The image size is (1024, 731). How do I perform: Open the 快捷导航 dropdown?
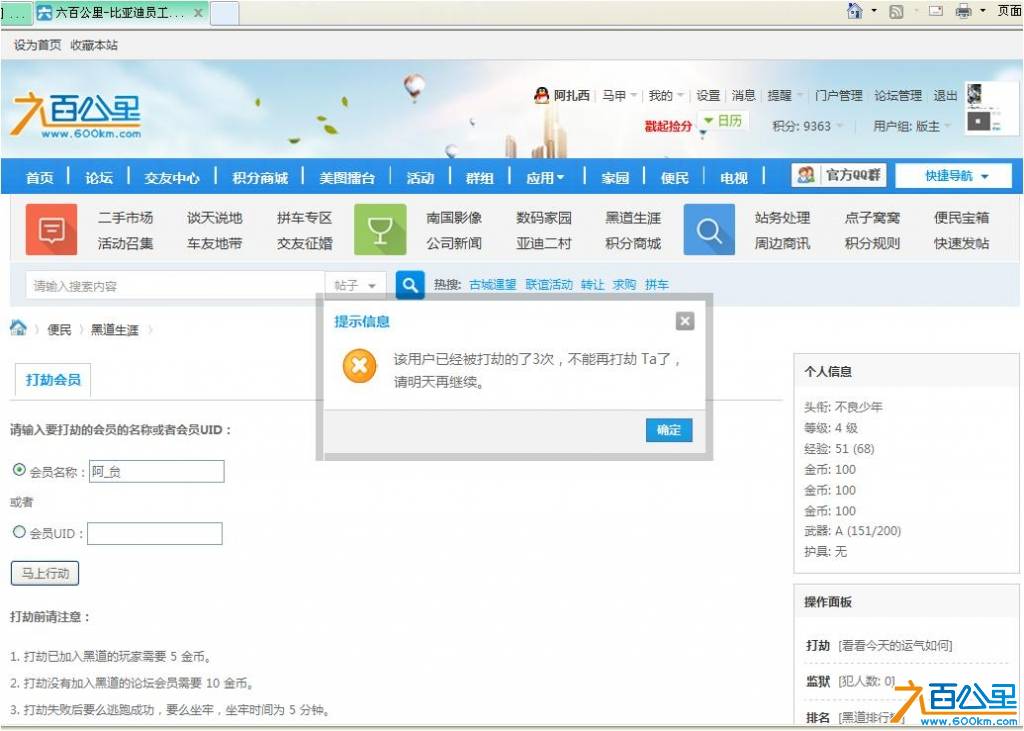(x=953, y=176)
